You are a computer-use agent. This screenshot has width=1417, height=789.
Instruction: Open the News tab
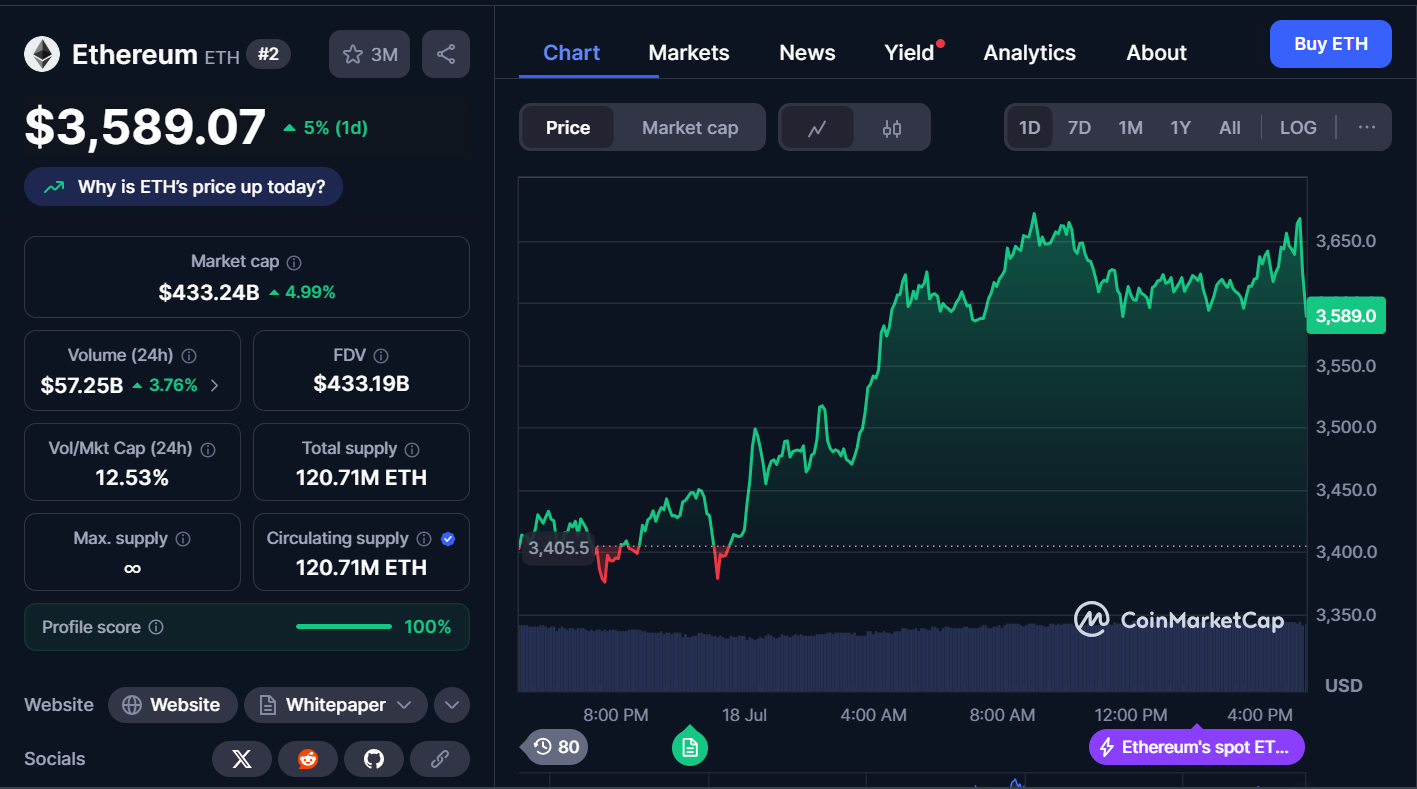807,53
